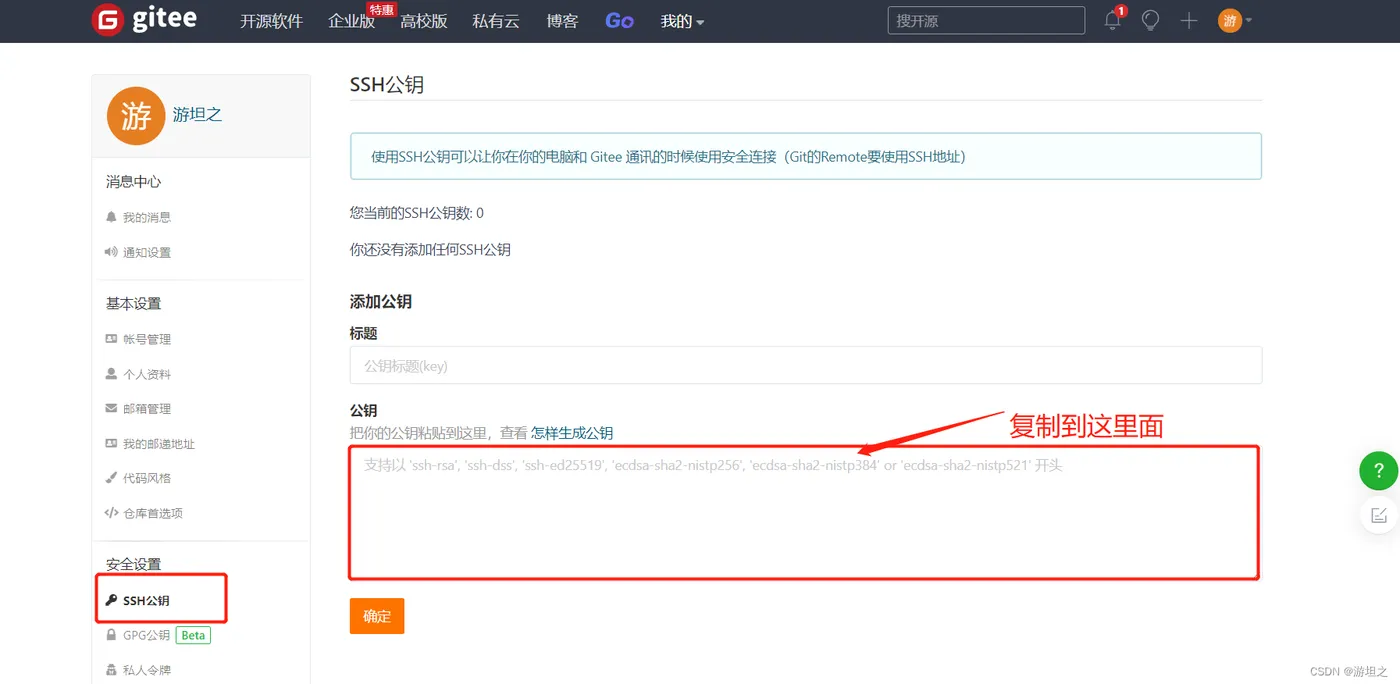Click the lock icon beside GPG公钥

click(112, 634)
